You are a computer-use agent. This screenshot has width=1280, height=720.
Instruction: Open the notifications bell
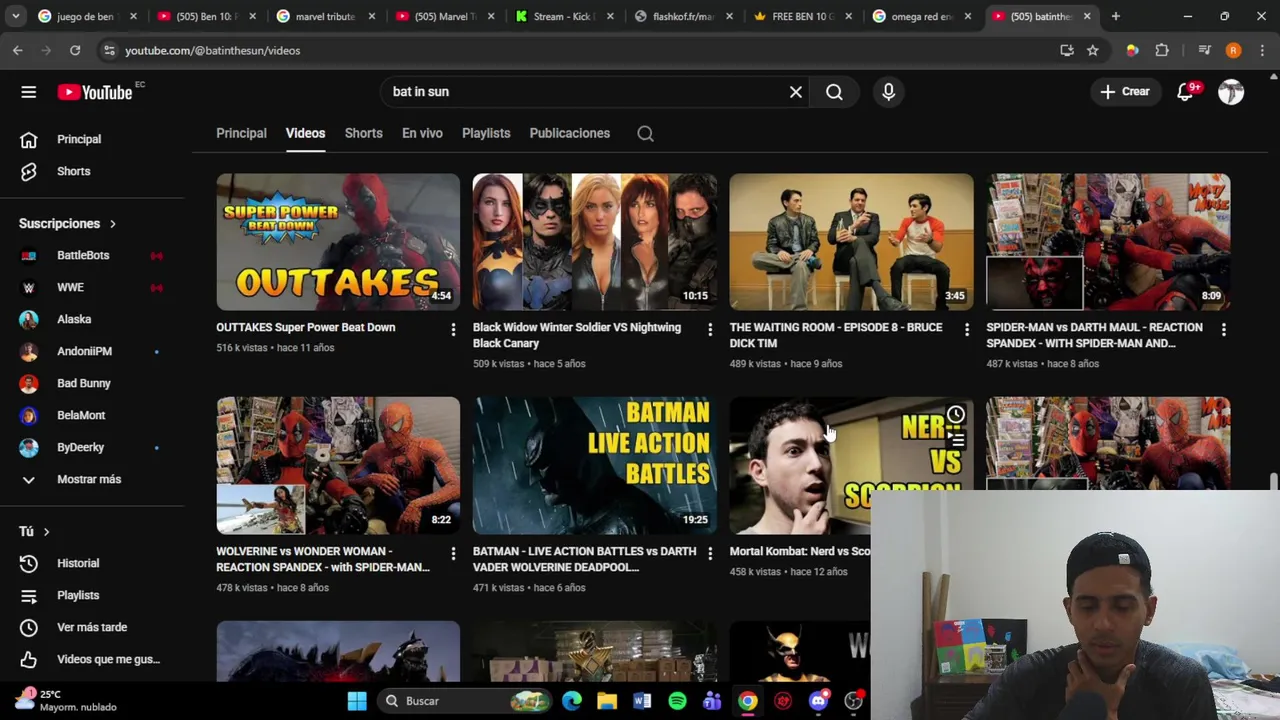(1185, 92)
